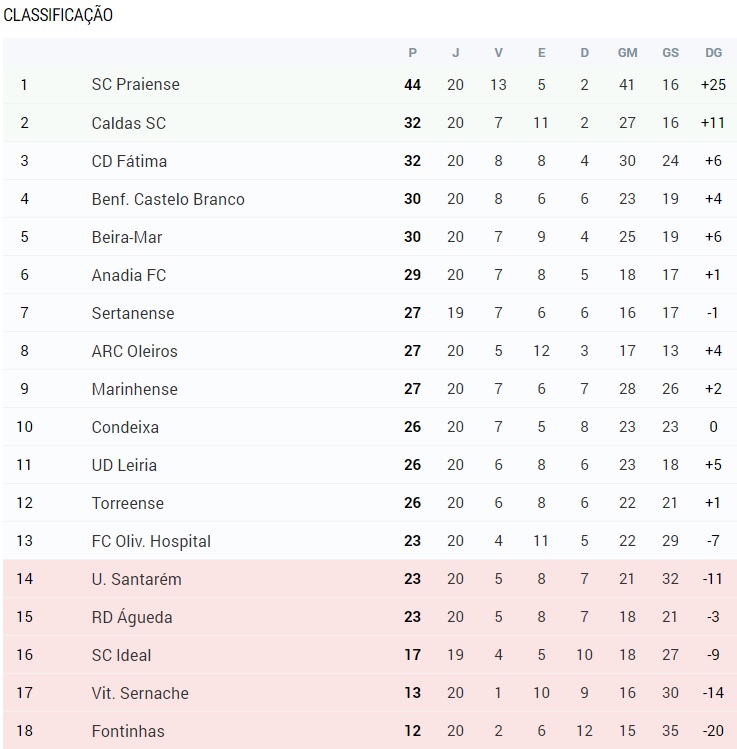Click the DG goal difference header
Image resolution: width=737 pixels, height=749 pixels.
pos(714,53)
